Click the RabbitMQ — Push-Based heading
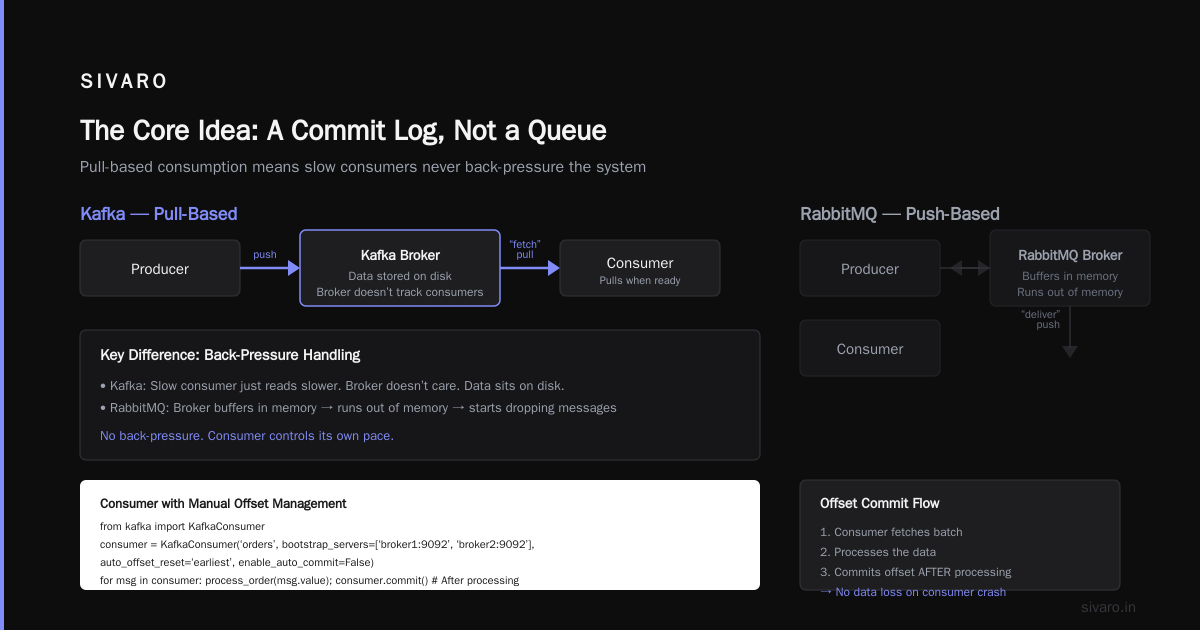Viewport: 1200px width, 630px height. click(900, 214)
